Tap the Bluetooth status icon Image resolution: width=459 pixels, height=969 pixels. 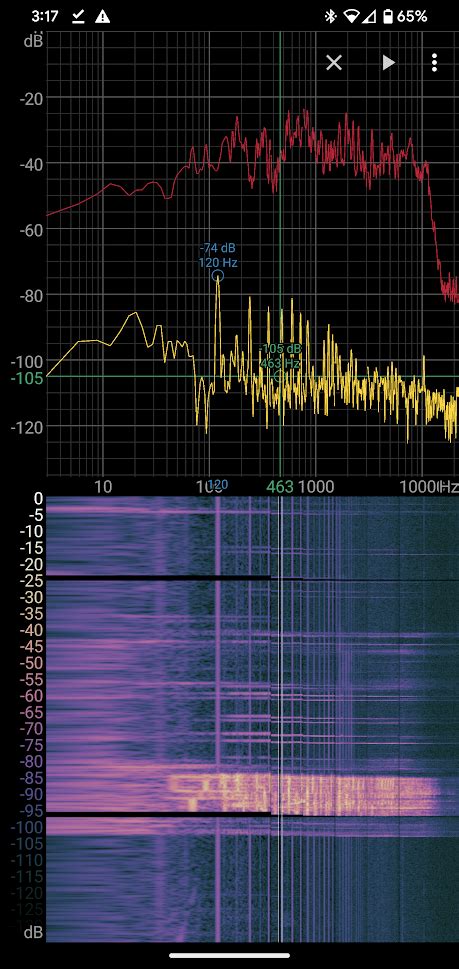331,17
